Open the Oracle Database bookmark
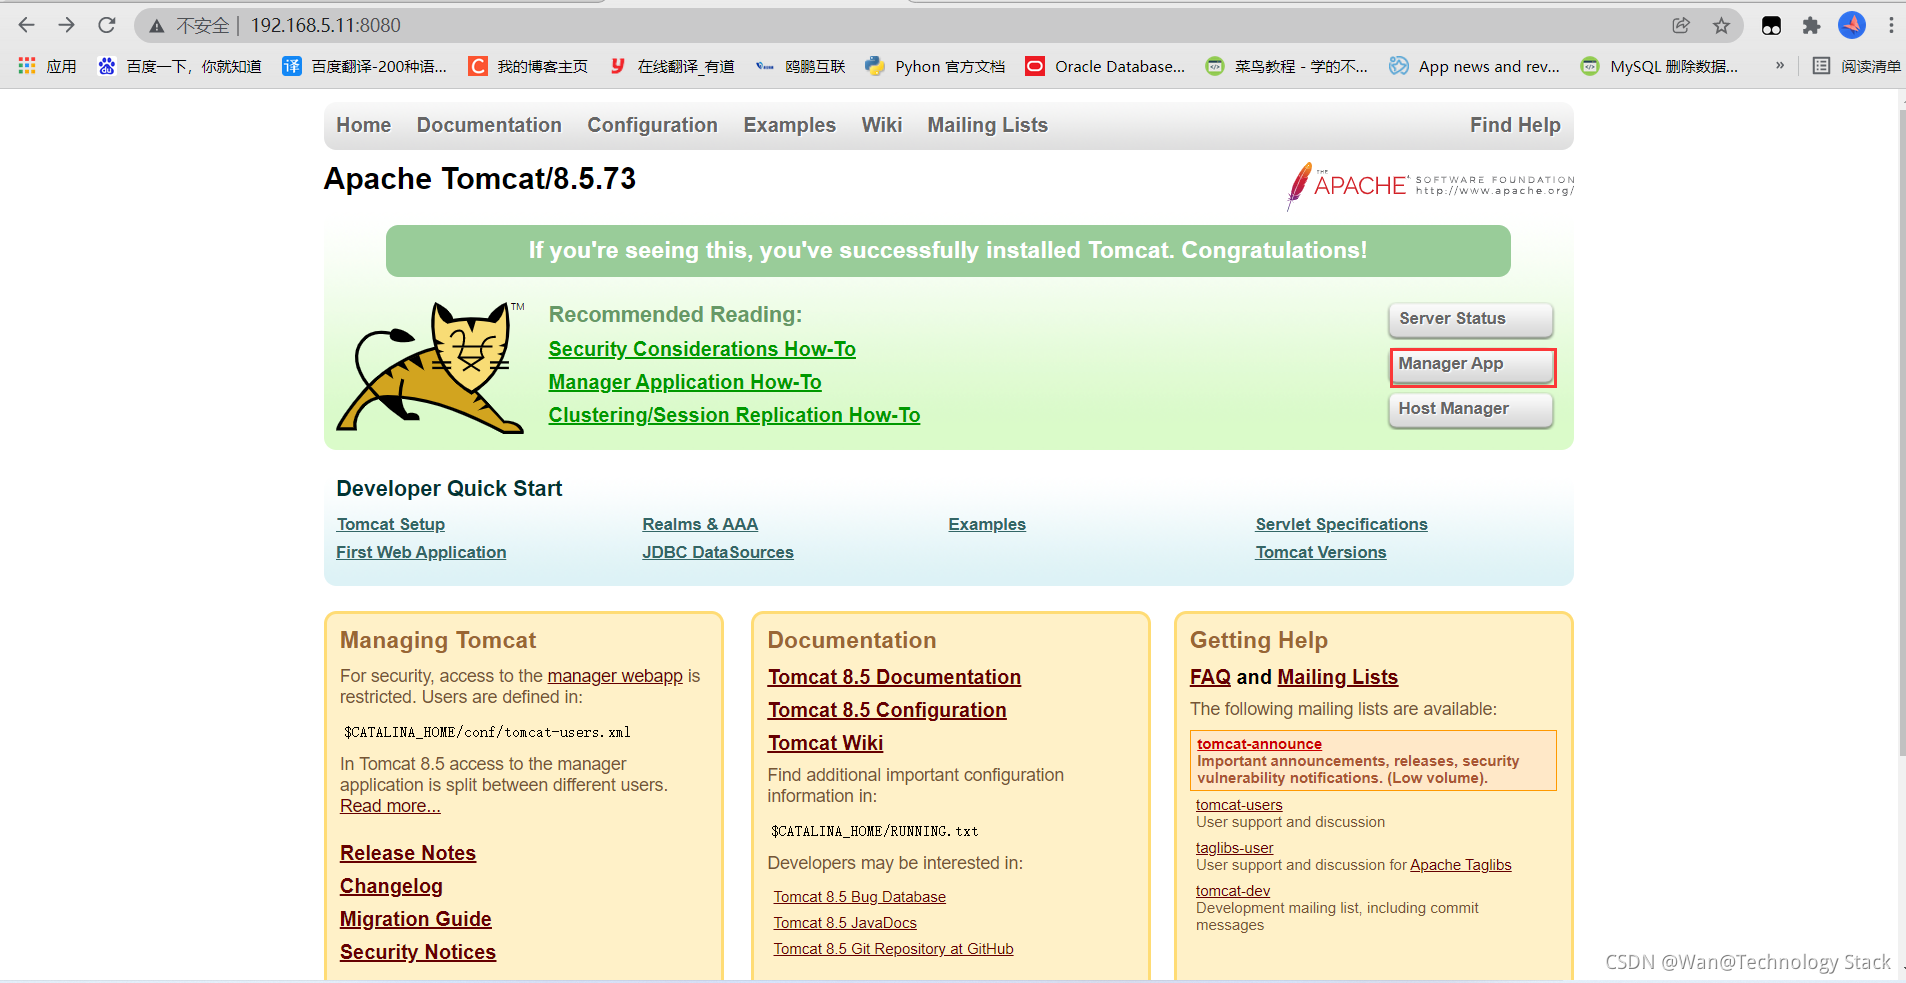The width and height of the screenshot is (1906, 983). 1105,66
